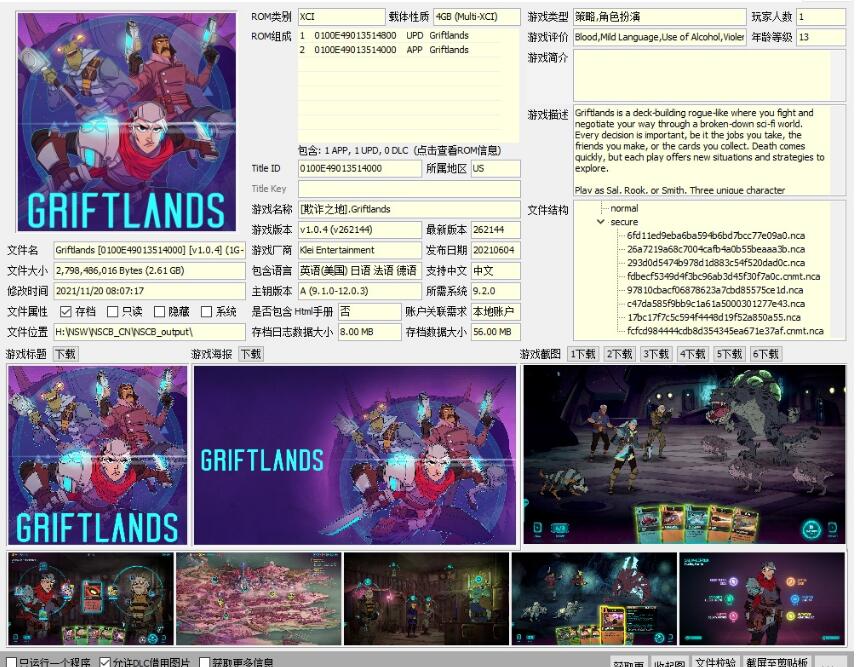
Task: Check the 系统 attribute checkbox
Action: pyautogui.click(x=206, y=311)
